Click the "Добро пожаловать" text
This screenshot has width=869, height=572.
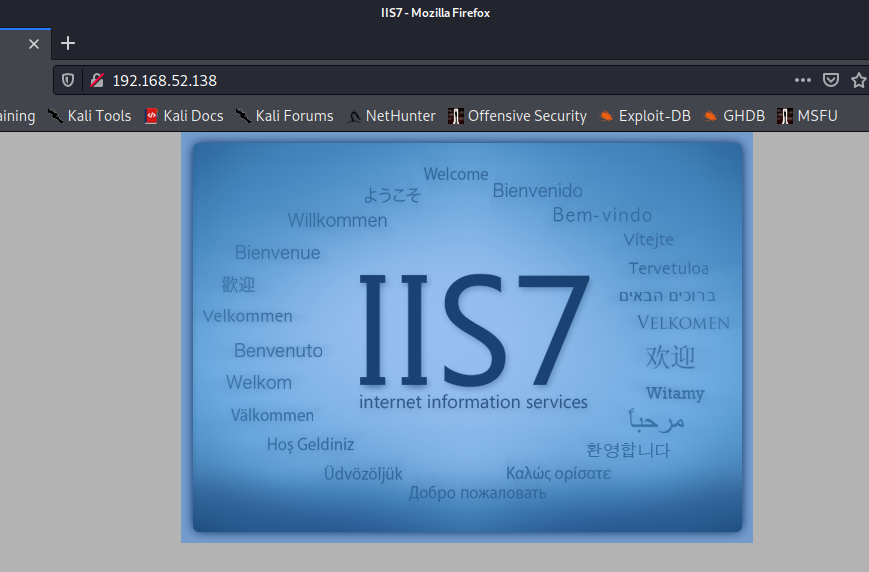click(x=478, y=493)
